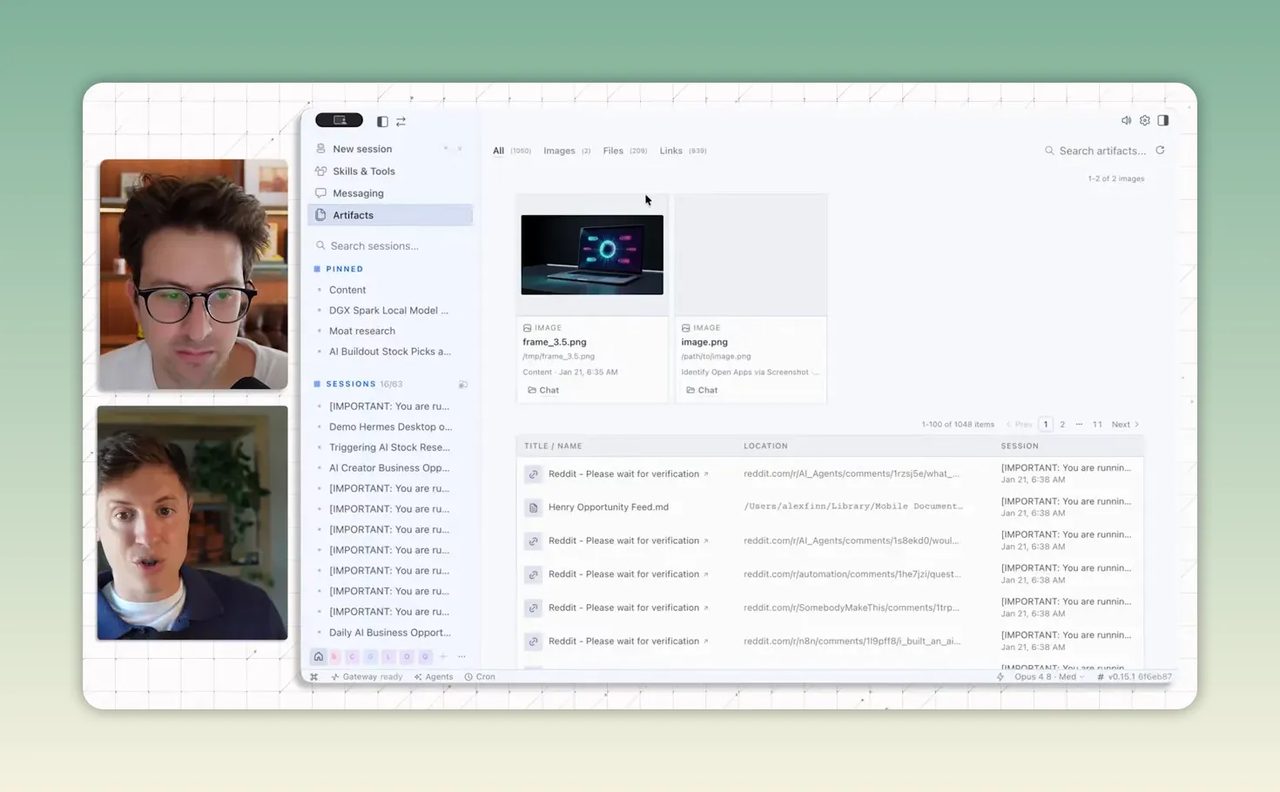
Task: Refresh artifacts with the reload icon
Action: click(x=1160, y=150)
